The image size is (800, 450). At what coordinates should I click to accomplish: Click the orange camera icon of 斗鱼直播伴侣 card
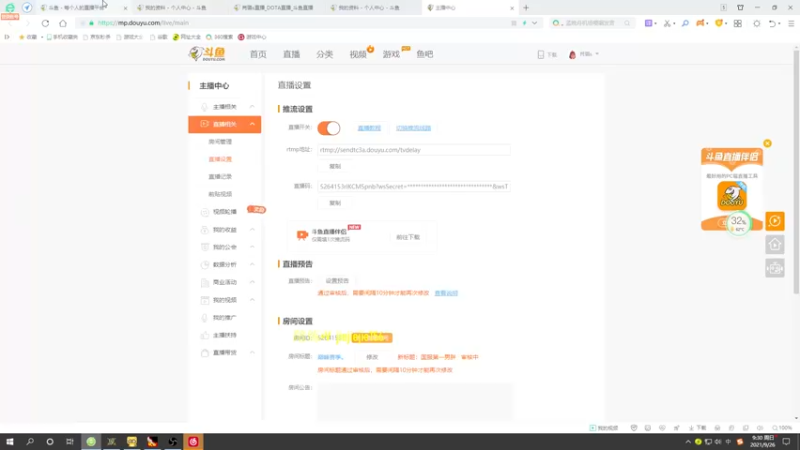[x=302, y=235]
